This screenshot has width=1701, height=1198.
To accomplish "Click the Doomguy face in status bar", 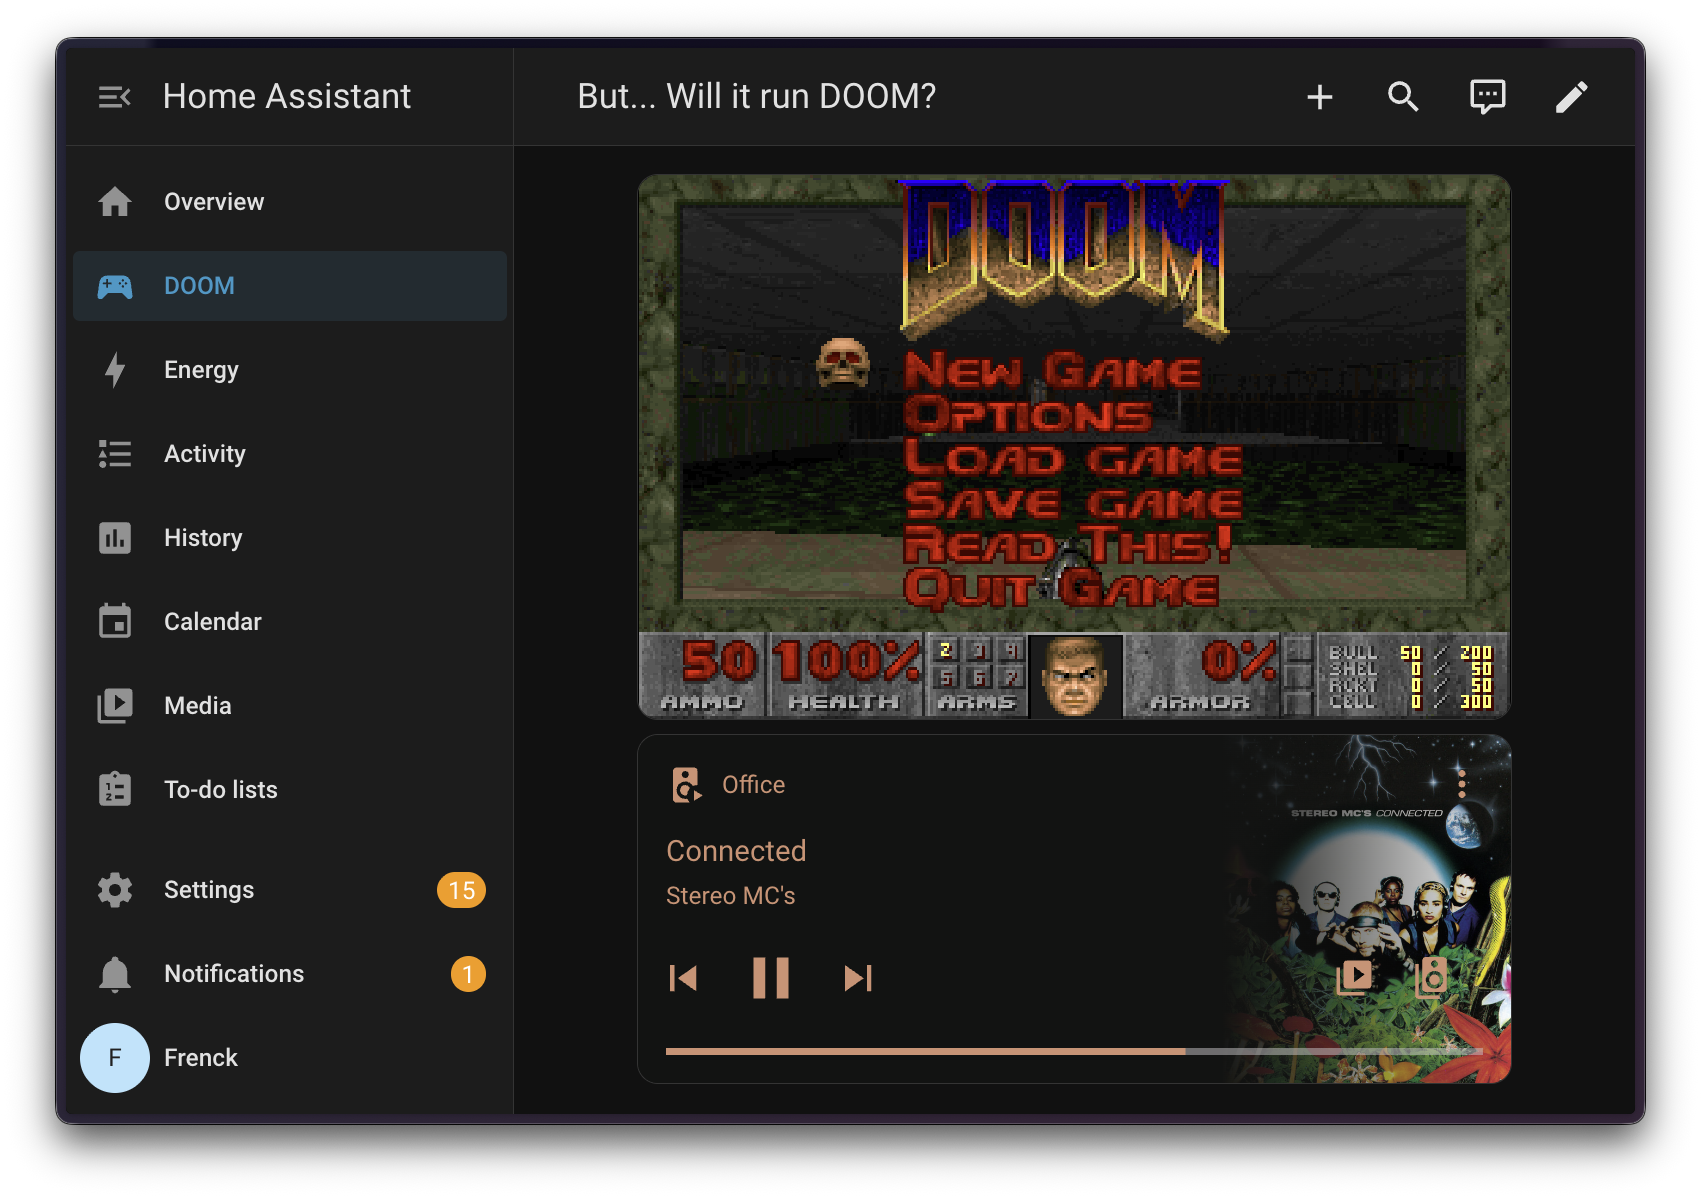I will click(x=1075, y=676).
